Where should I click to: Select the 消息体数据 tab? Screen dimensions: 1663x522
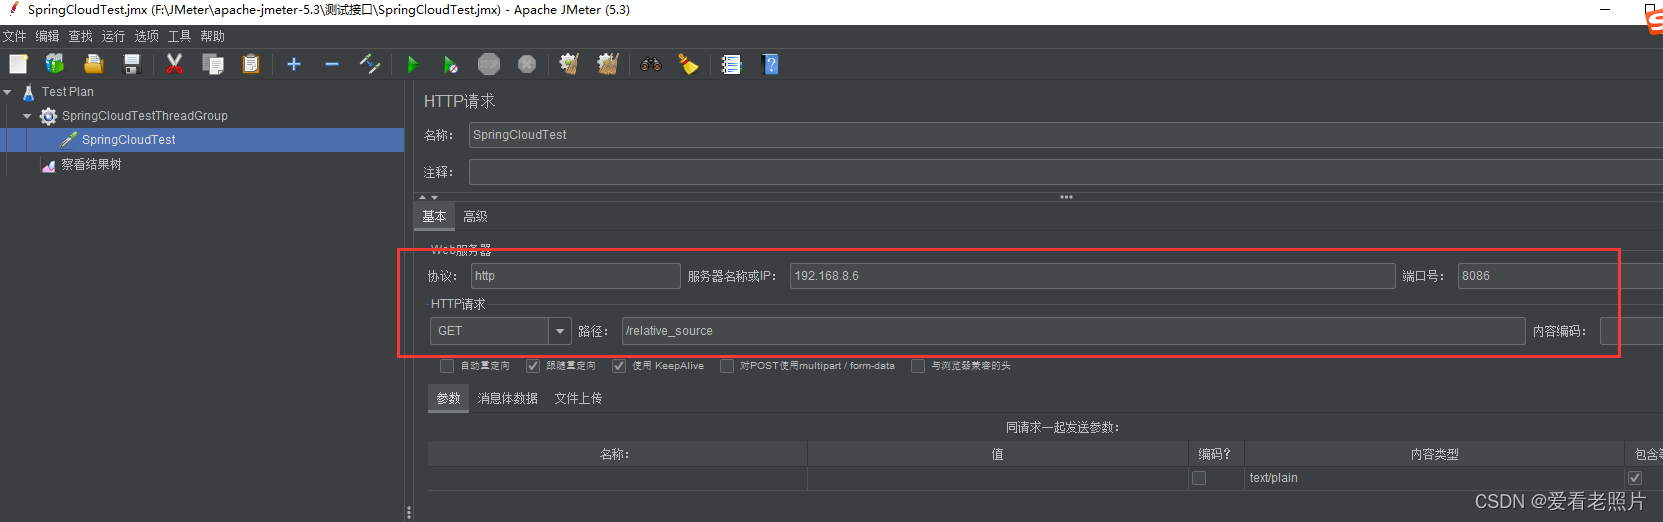click(507, 398)
